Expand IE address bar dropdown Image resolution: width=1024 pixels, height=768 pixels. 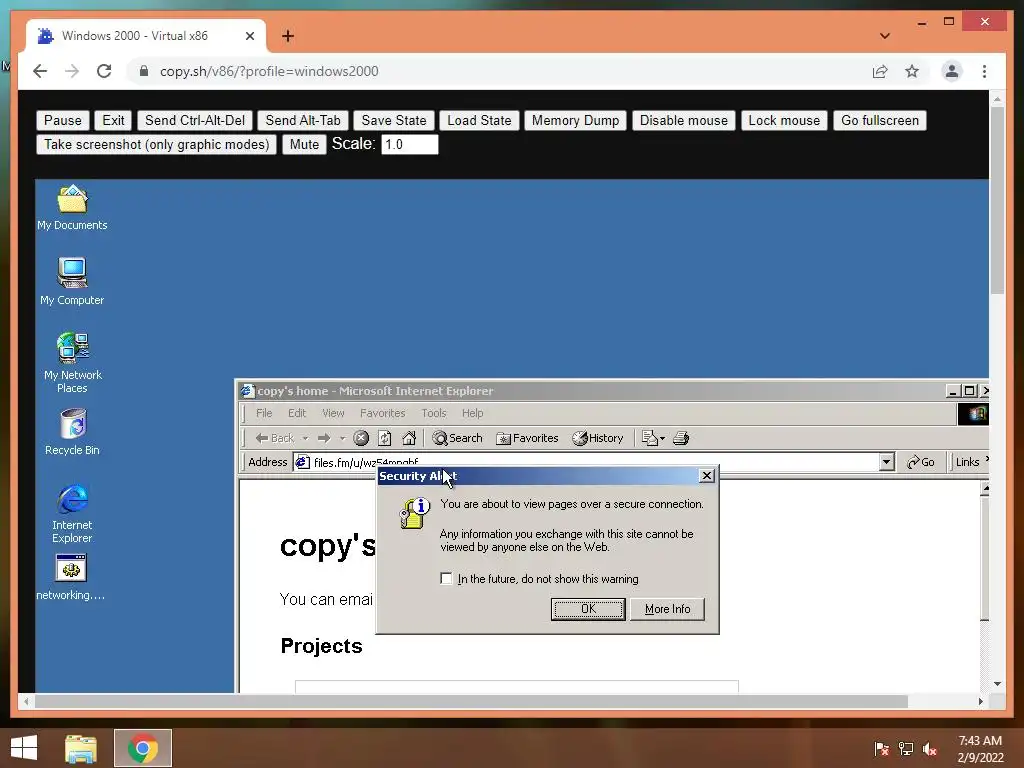click(886, 462)
